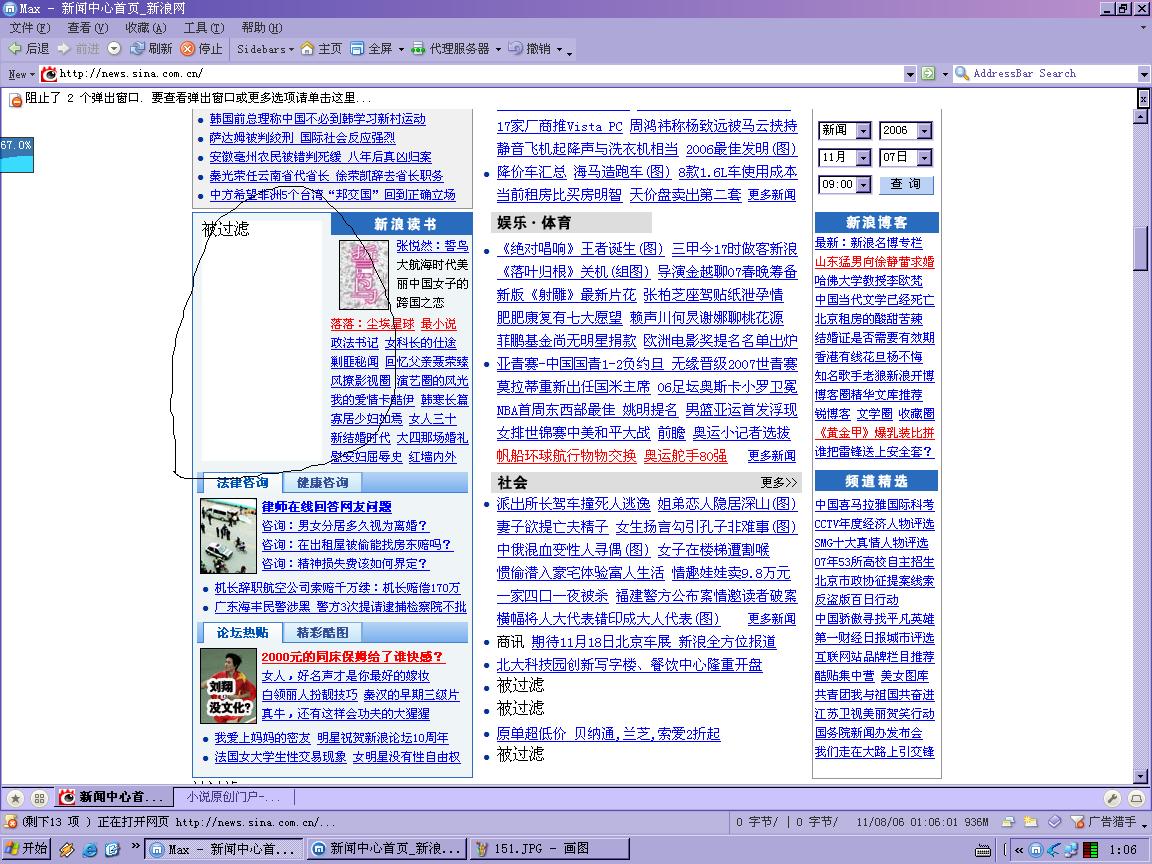Click the 查询 search button

click(906, 184)
